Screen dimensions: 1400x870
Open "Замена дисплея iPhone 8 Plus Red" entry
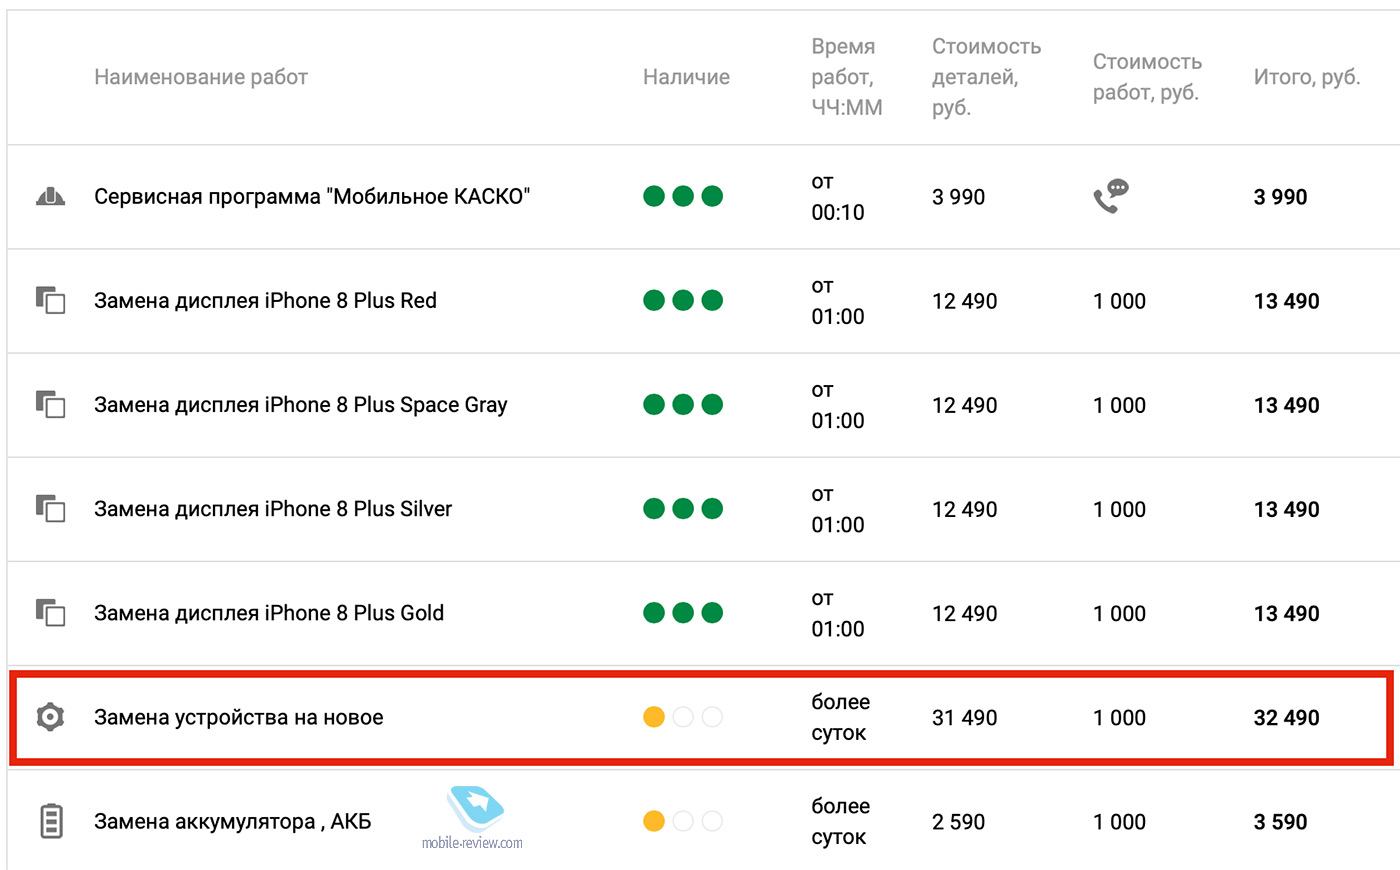(x=265, y=301)
